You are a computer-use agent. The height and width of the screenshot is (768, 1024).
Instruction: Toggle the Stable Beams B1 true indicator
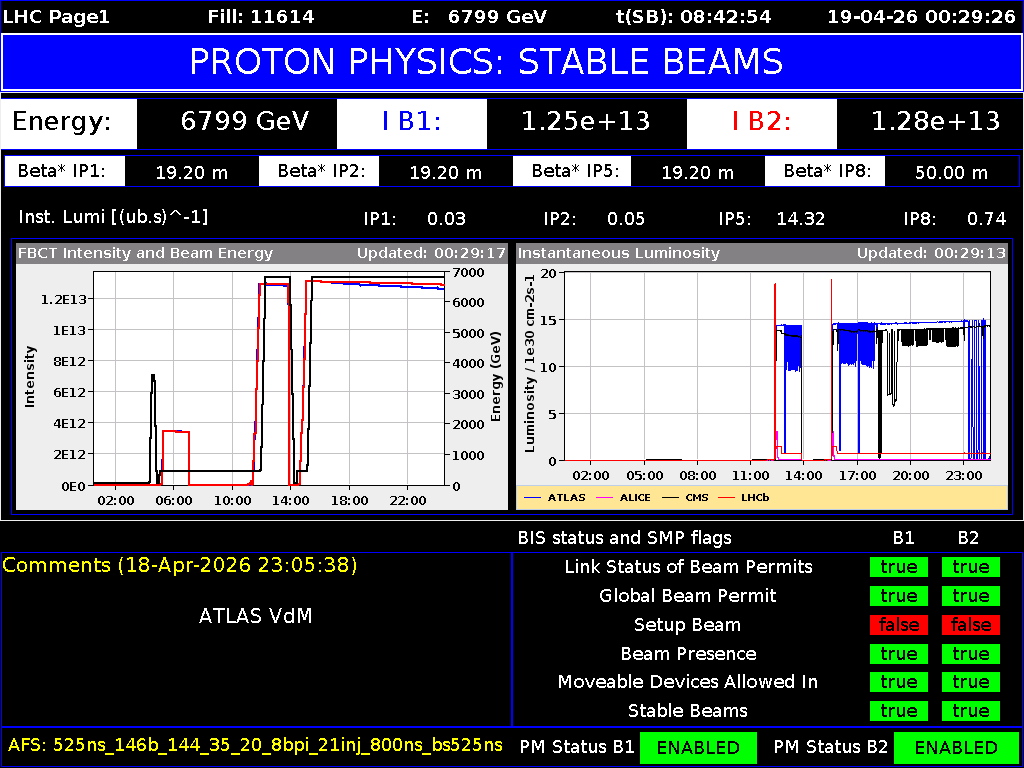898,711
